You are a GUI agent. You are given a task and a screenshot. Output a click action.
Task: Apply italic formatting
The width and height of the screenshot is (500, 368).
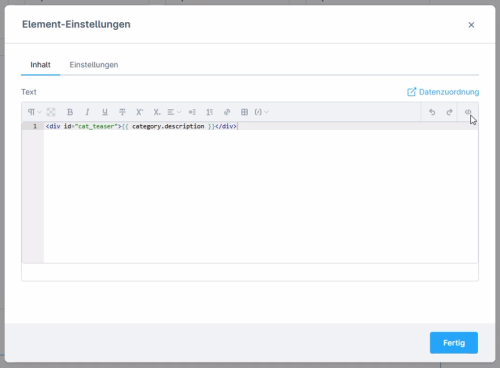pyautogui.click(x=87, y=112)
